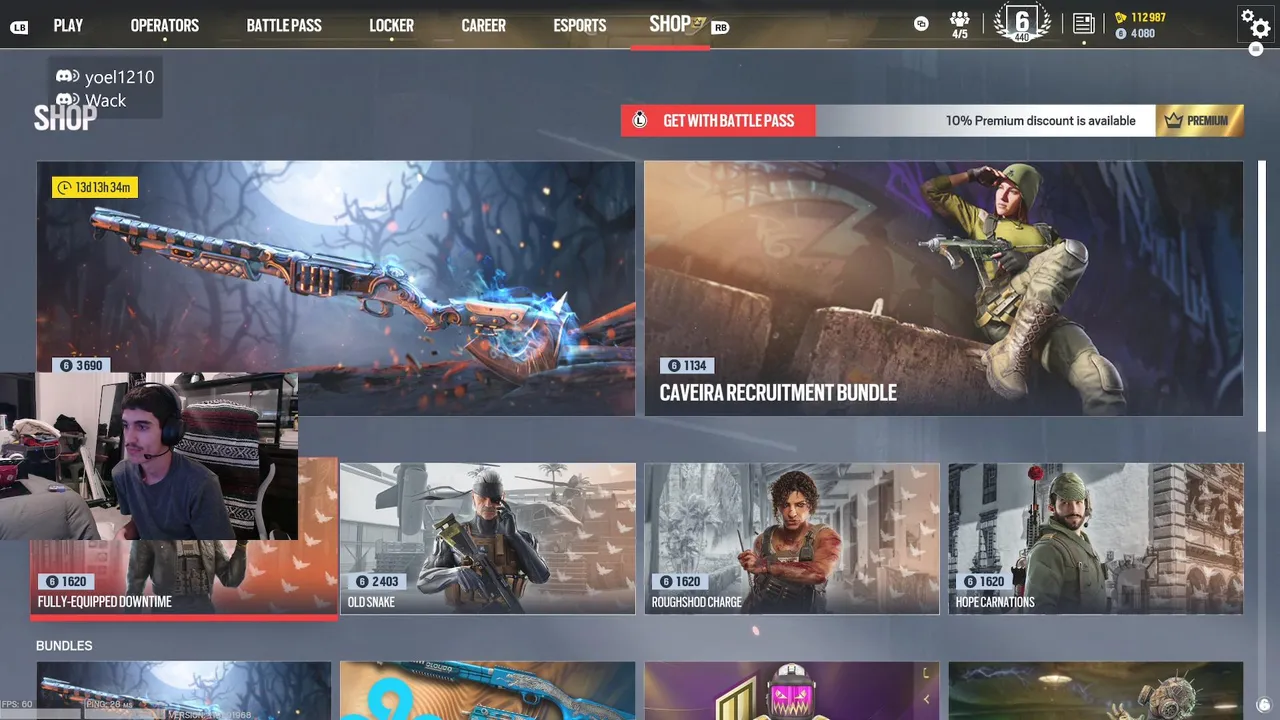Click the stopwatch icon on battle pass banner
1280x720 pixels.
pos(638,121)
